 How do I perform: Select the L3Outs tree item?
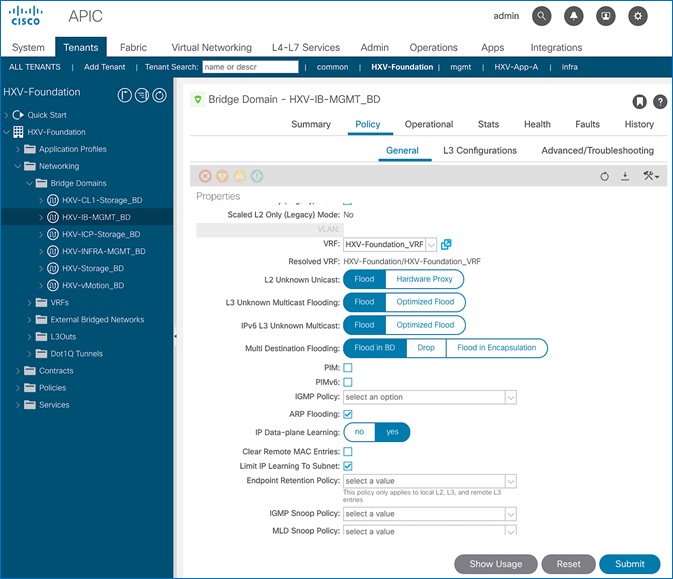click(63, 336)
